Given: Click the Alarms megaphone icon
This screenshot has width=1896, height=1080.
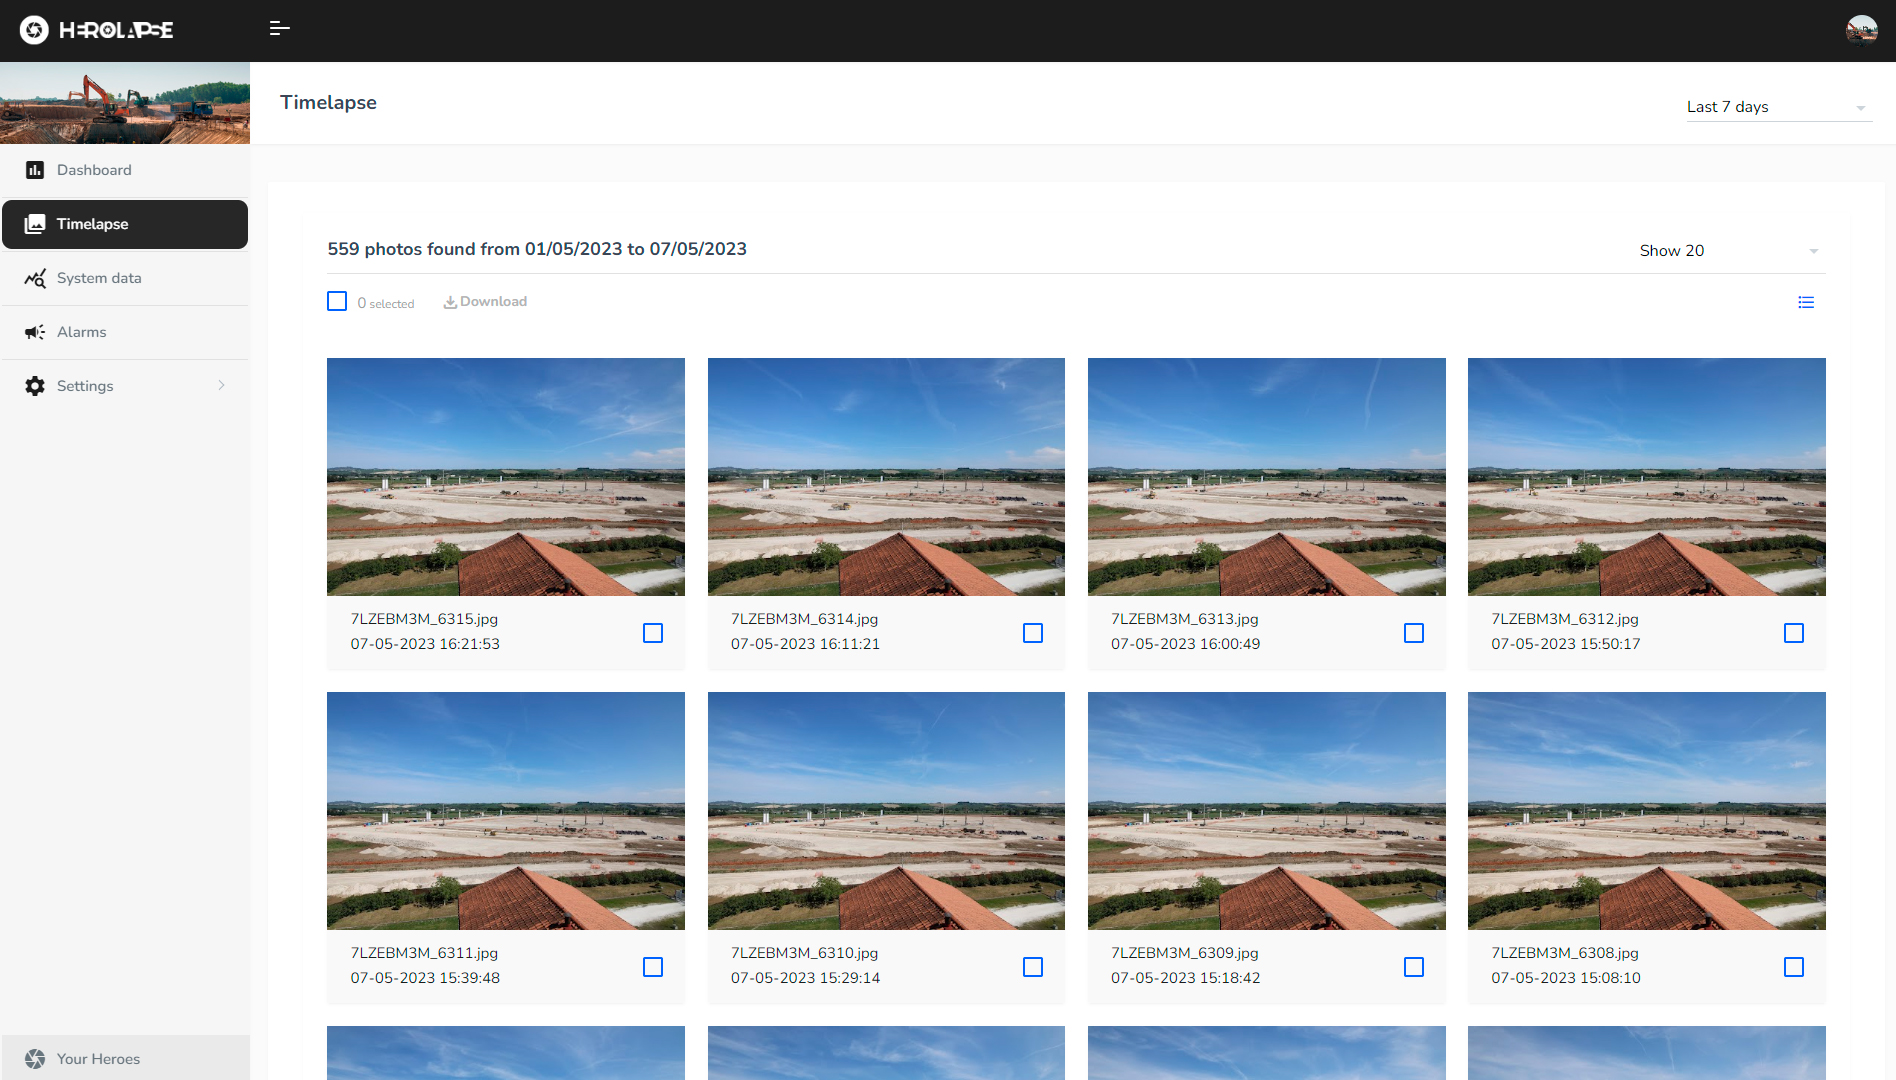Looking at the screenshot, I should 35,332.
